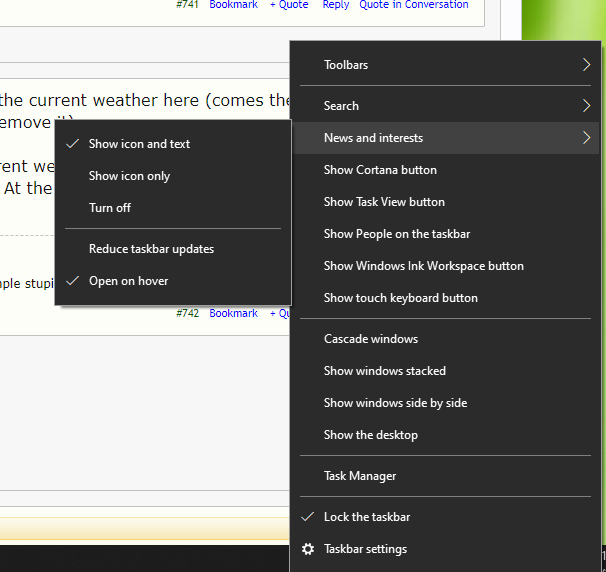Choose Show icon only option
This screenshot has height=572, width=606.
pos(129,176)
